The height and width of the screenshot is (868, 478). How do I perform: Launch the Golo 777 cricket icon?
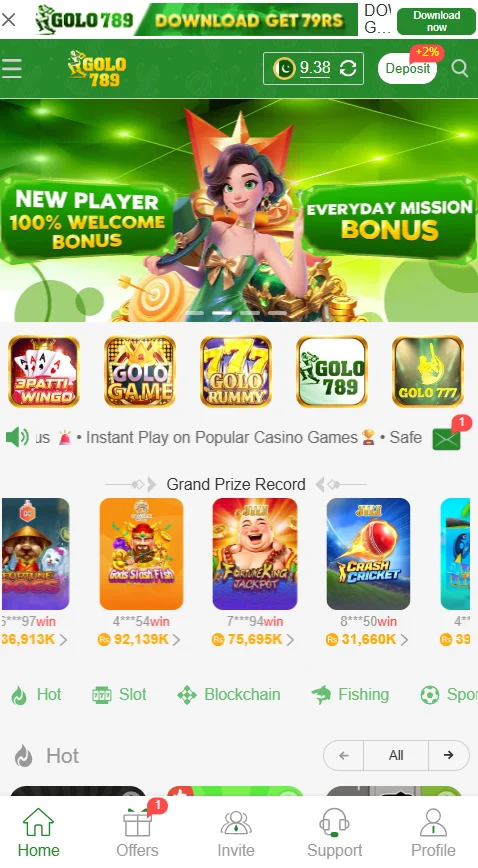(428, 371)
